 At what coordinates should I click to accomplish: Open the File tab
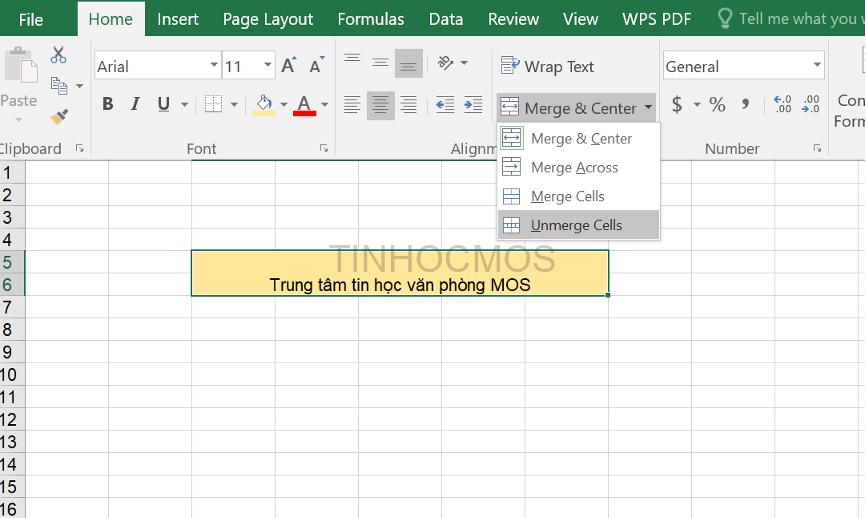(x=30, y=20)
